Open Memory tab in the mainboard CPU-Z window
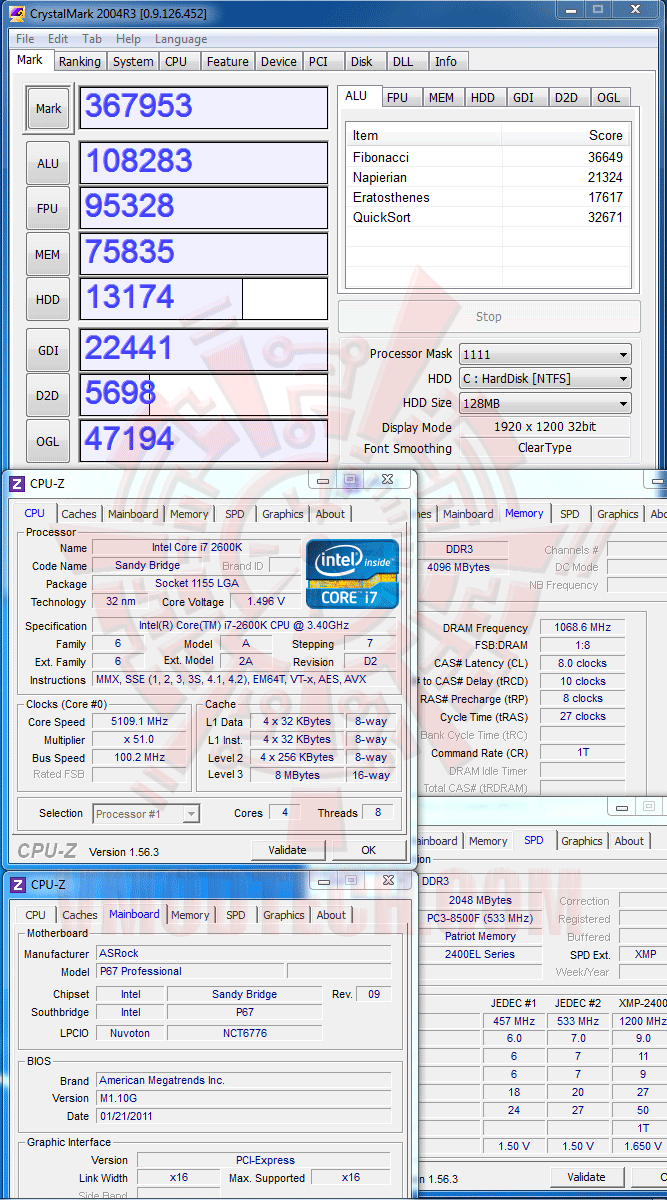 click(190, 915)
